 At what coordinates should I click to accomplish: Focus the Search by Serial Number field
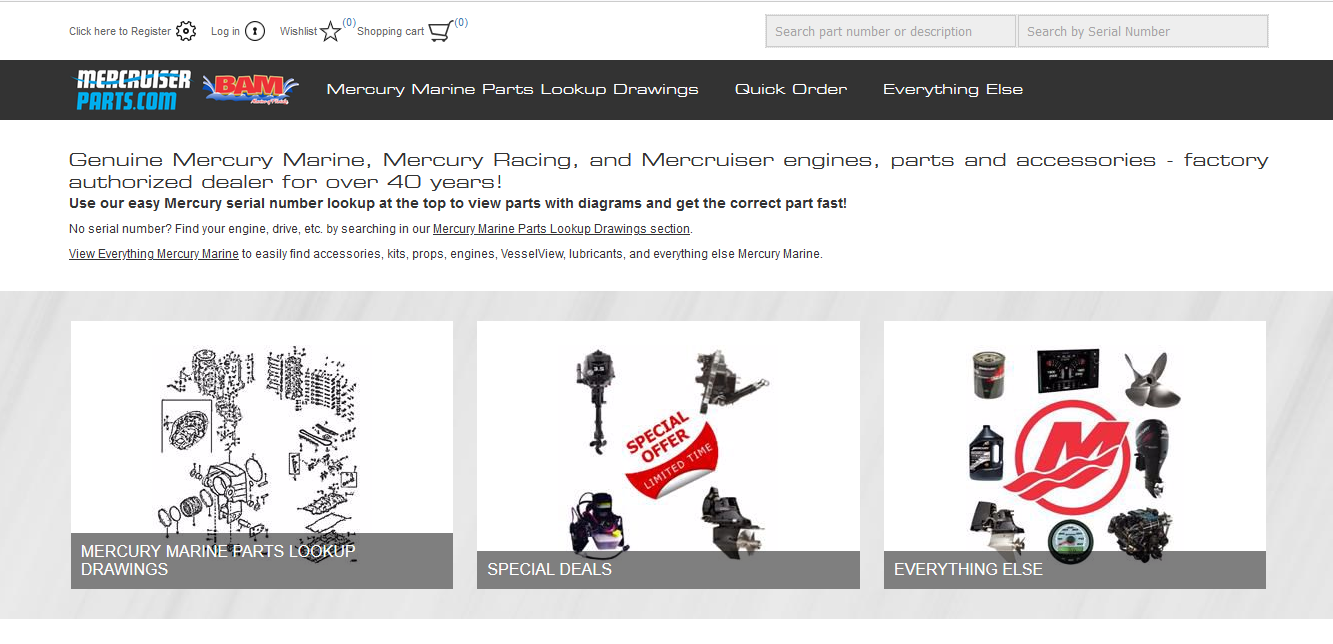[x=1143, y=31]
